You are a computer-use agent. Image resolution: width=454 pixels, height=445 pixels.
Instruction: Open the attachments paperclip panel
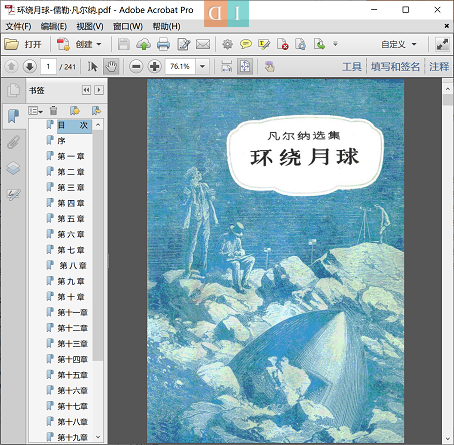(x=13, y=142)
